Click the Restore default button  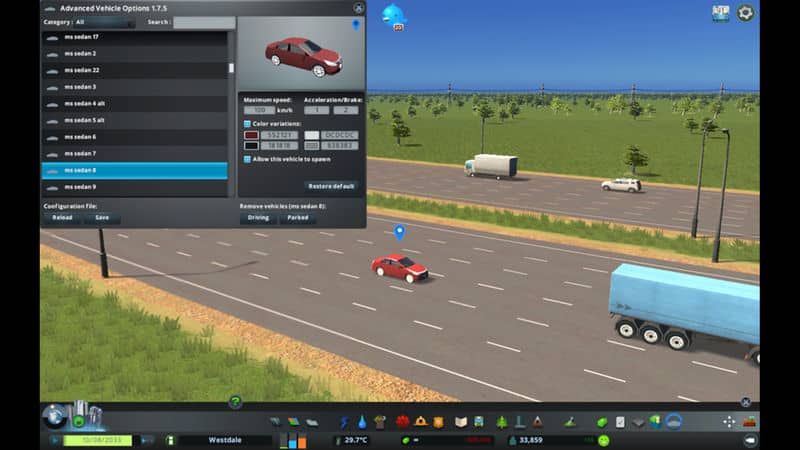pyautogui.click(x=331, y=186)
